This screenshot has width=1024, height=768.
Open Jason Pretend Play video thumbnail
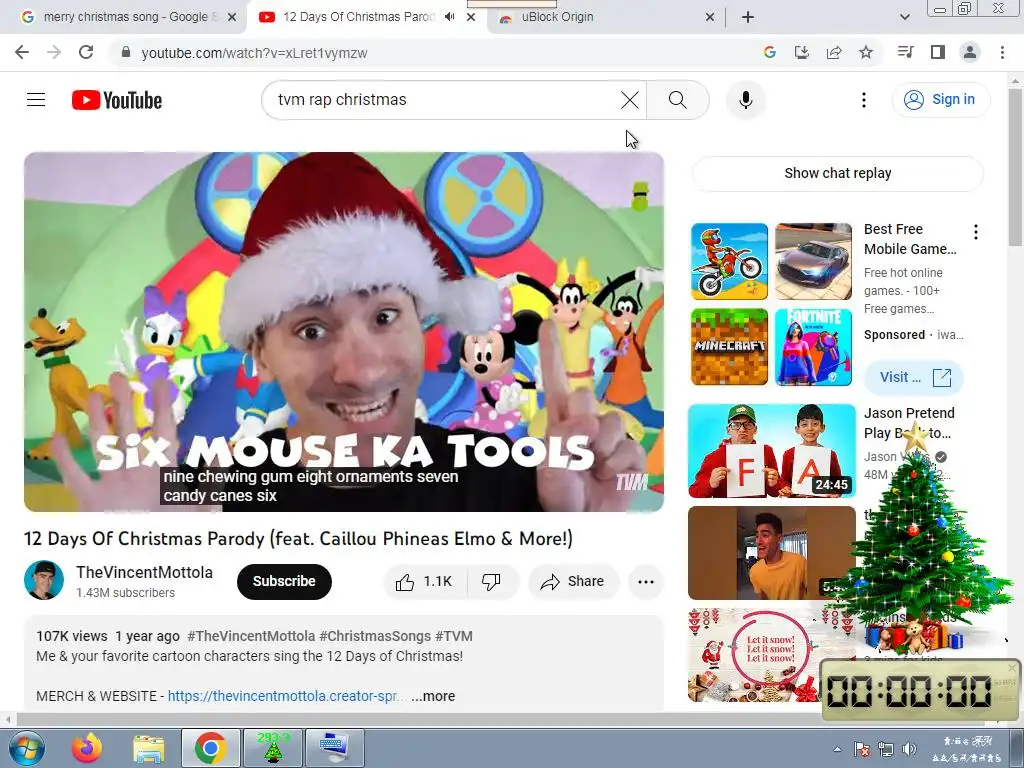[772, 451]
